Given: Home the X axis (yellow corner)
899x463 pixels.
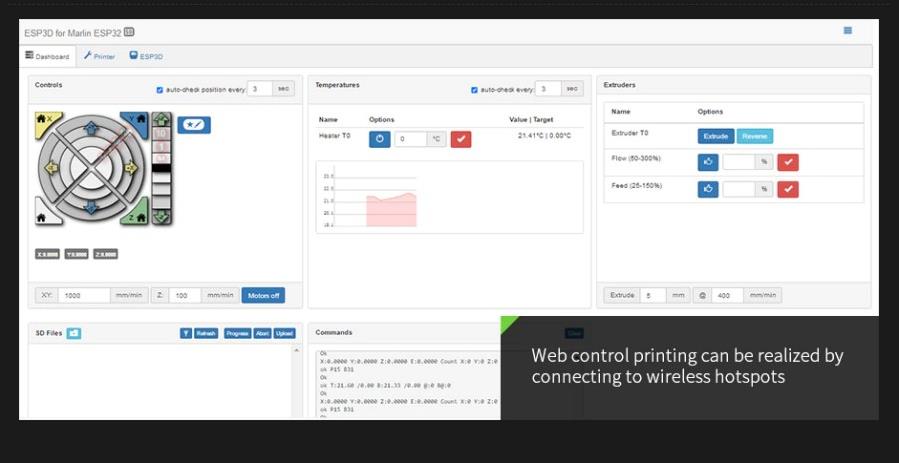Looking at the screenshot, I should tap(46, 121).
